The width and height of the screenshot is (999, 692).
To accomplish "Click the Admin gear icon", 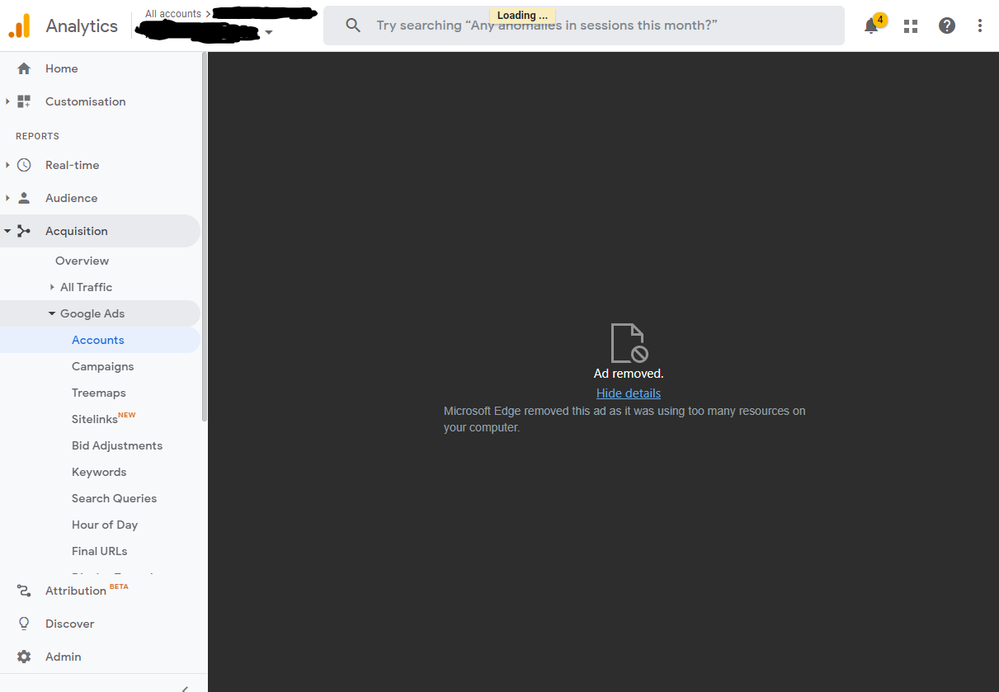I will coord(24,656).
